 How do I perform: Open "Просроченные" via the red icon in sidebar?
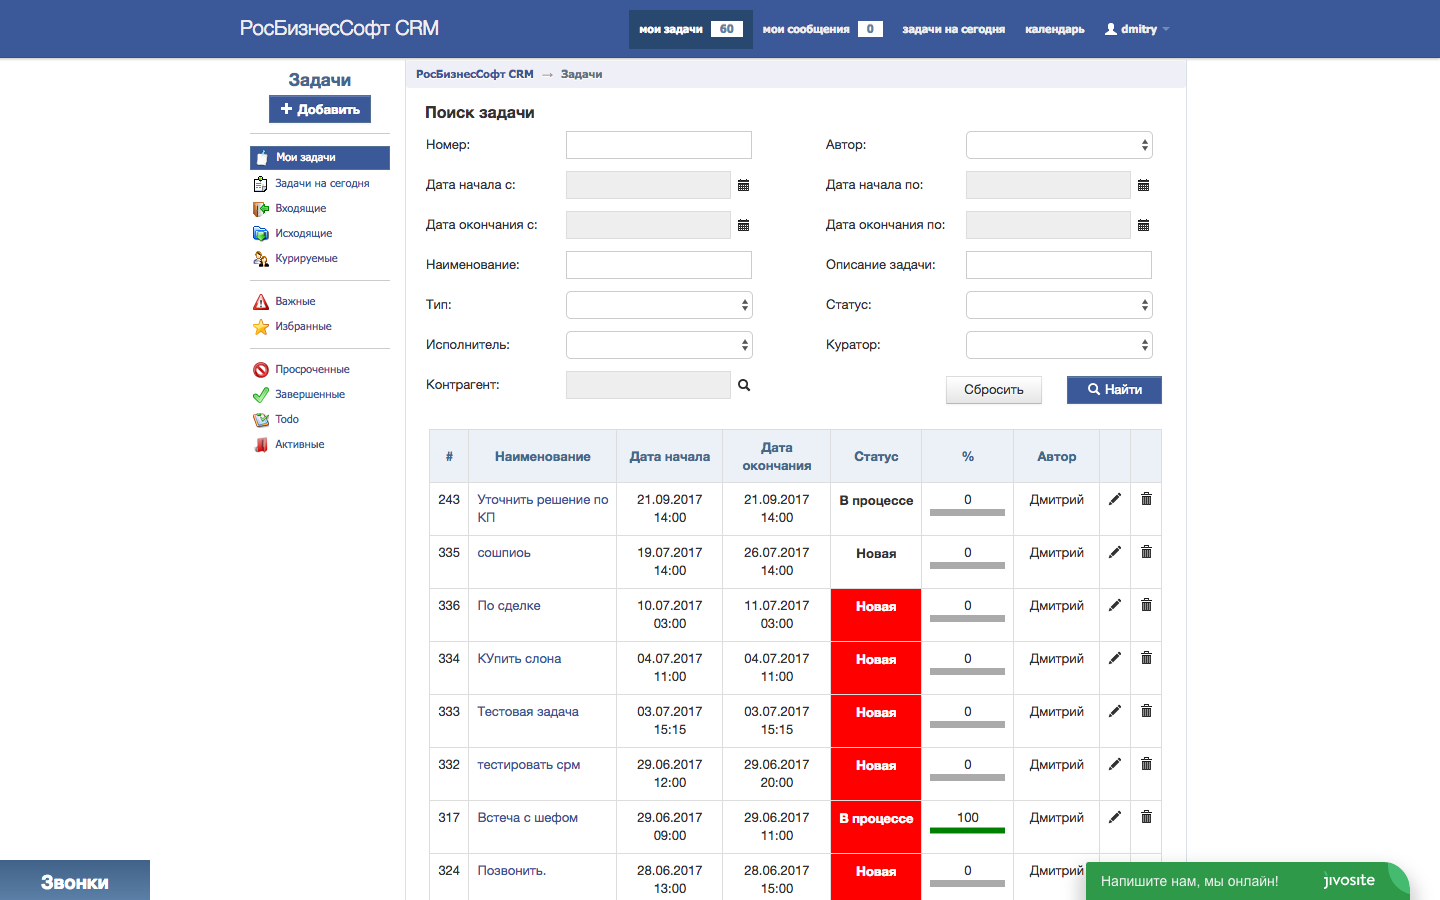click(x=311, y=369)
